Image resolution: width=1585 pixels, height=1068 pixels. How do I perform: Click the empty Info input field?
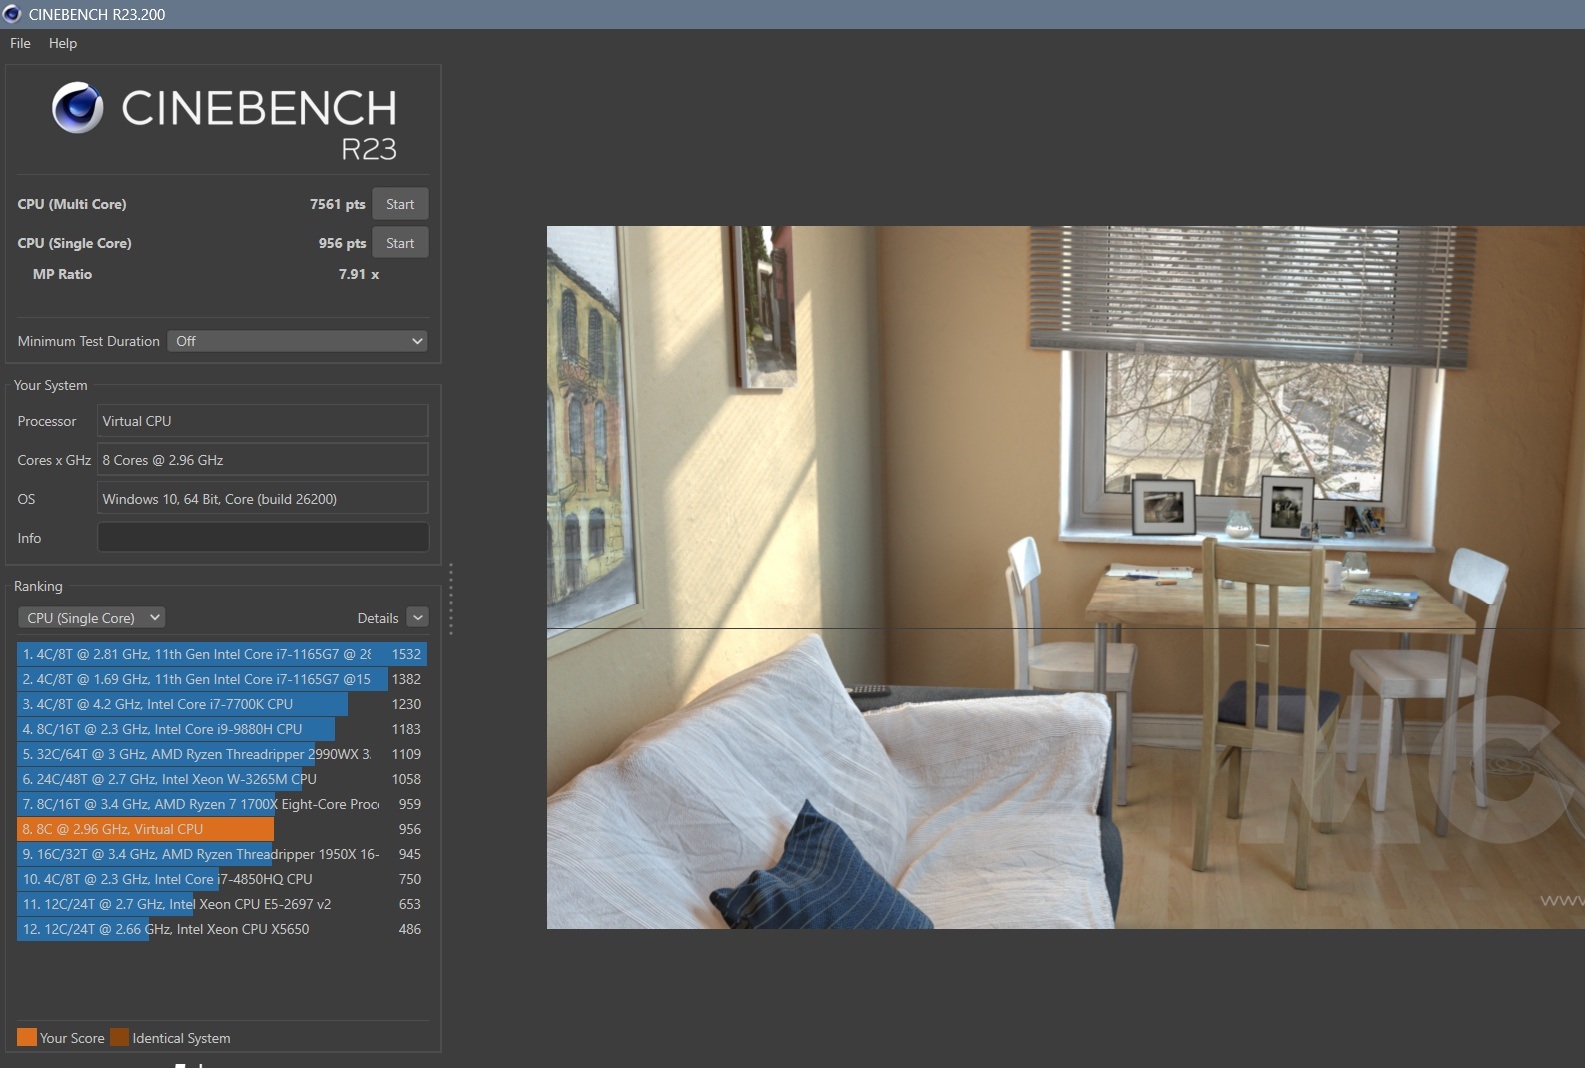point(263,538)
